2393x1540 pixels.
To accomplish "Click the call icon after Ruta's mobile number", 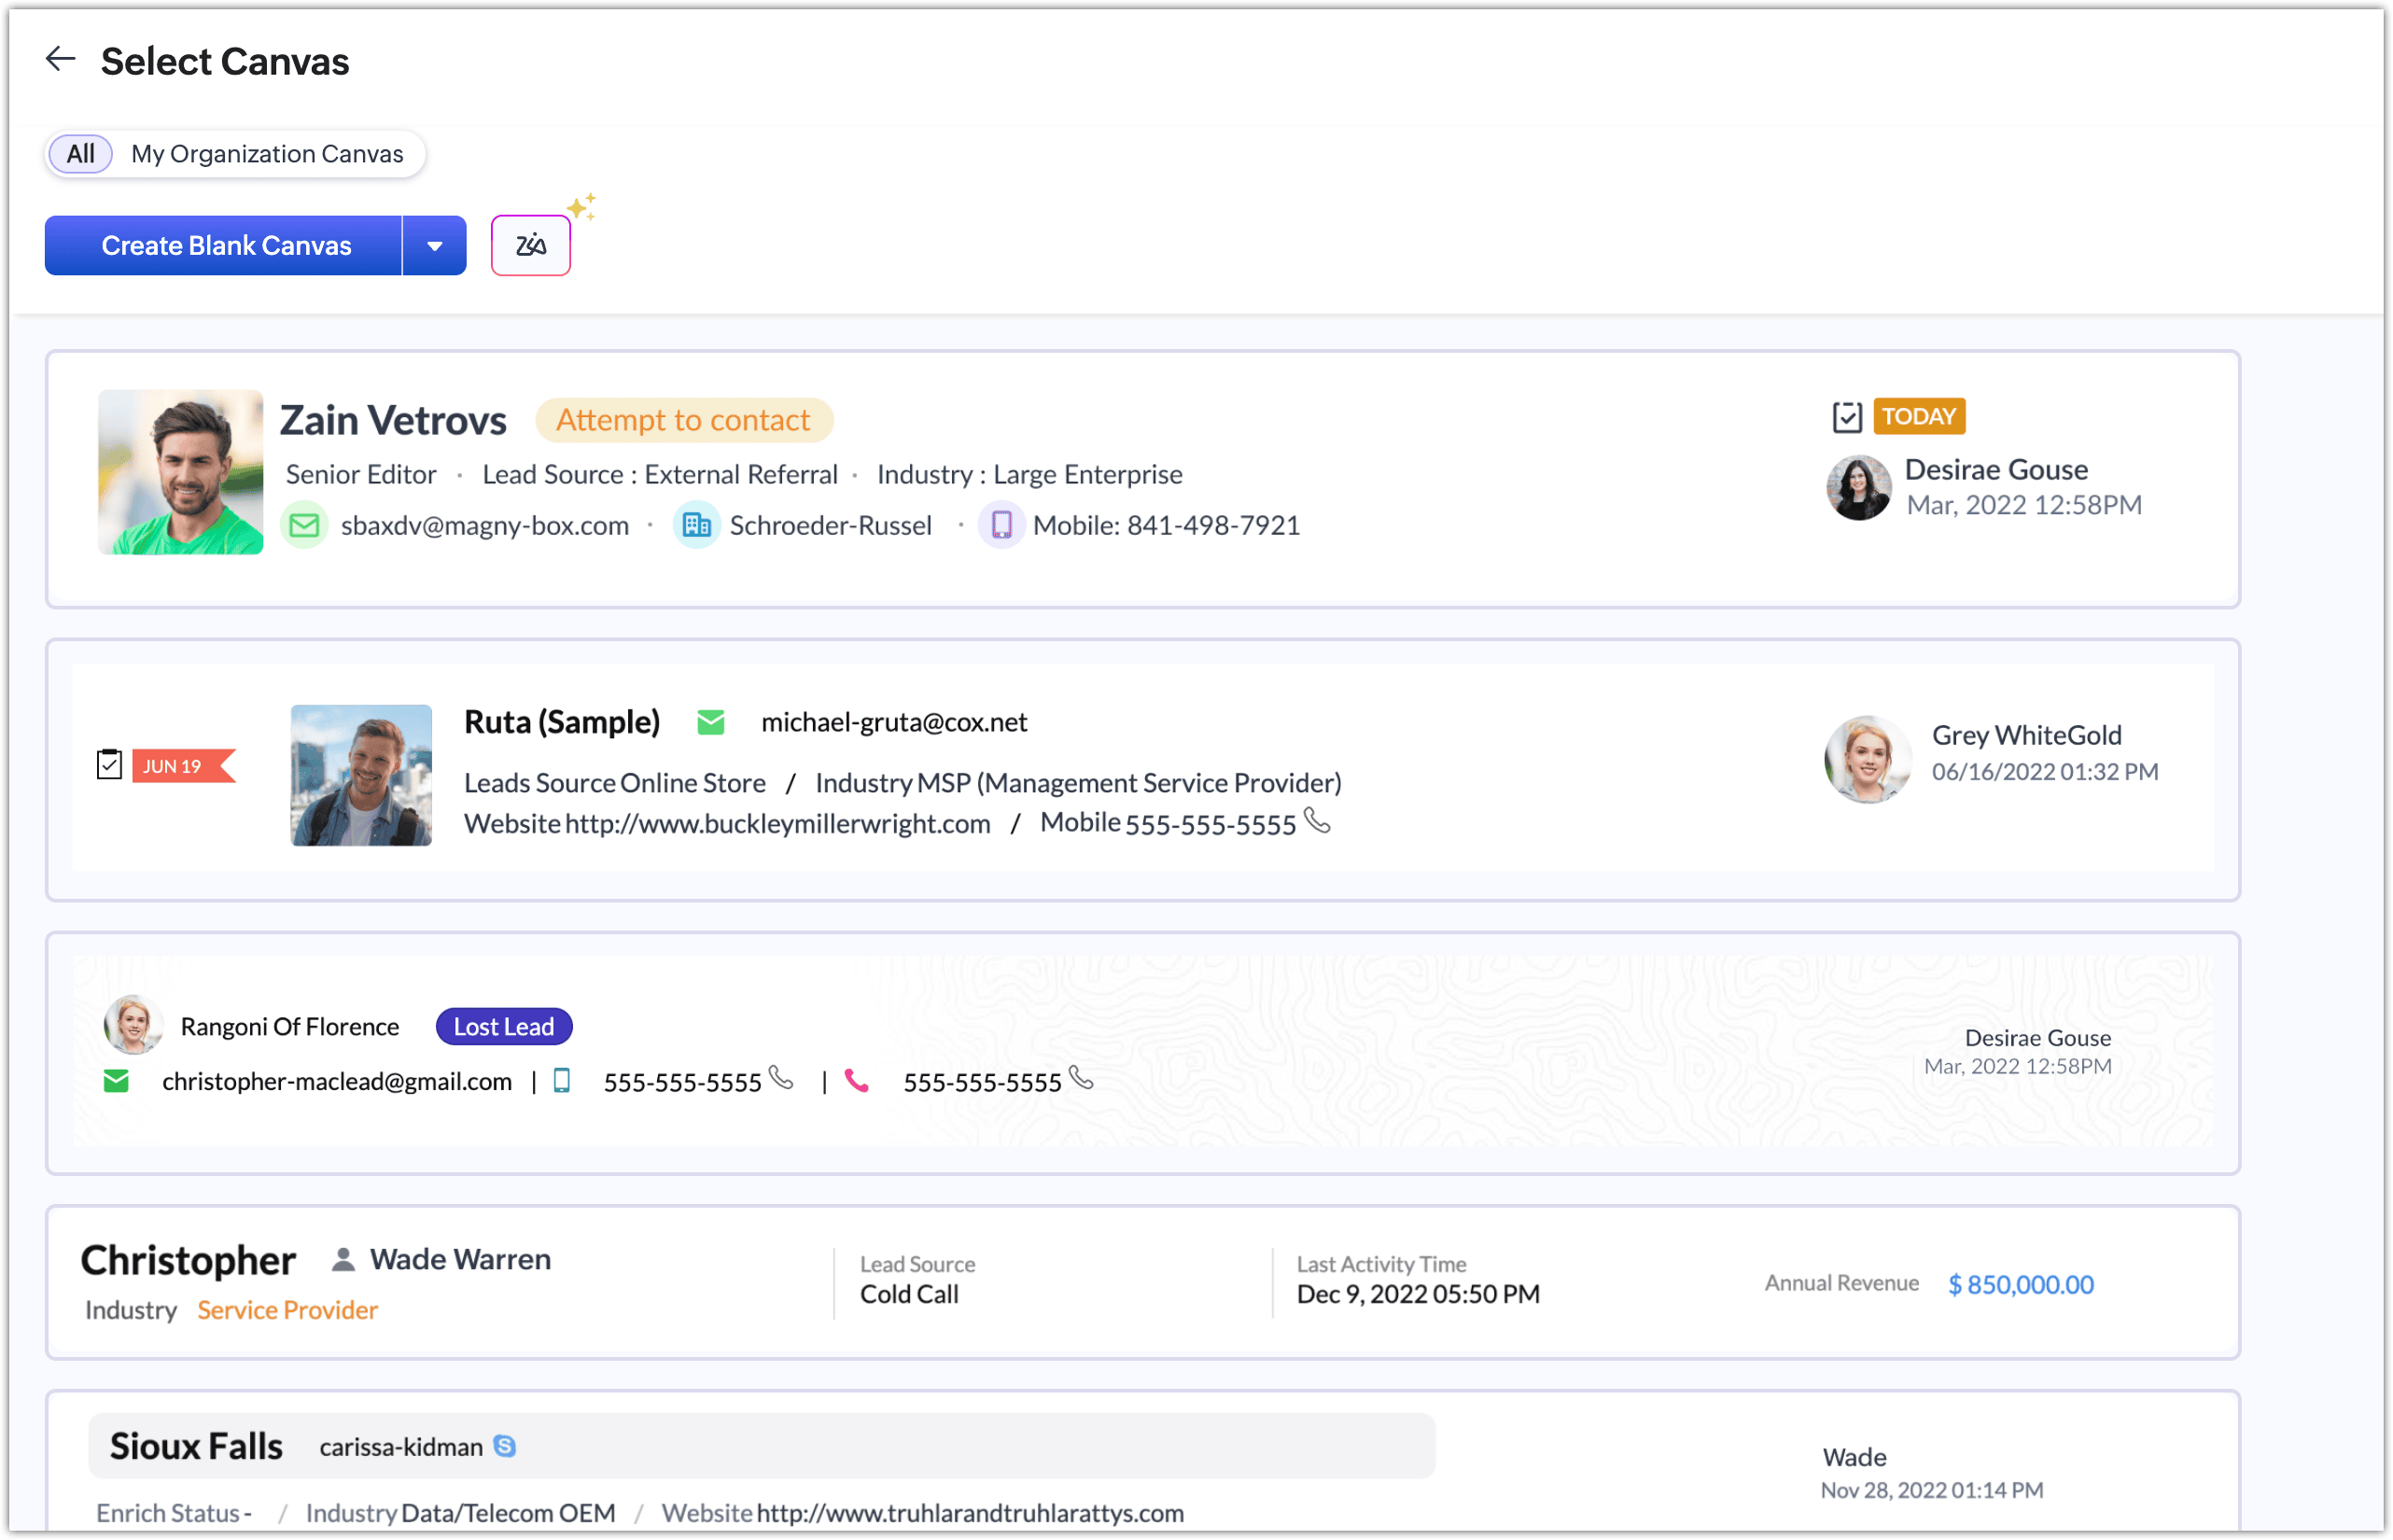I will point(1318,821).
